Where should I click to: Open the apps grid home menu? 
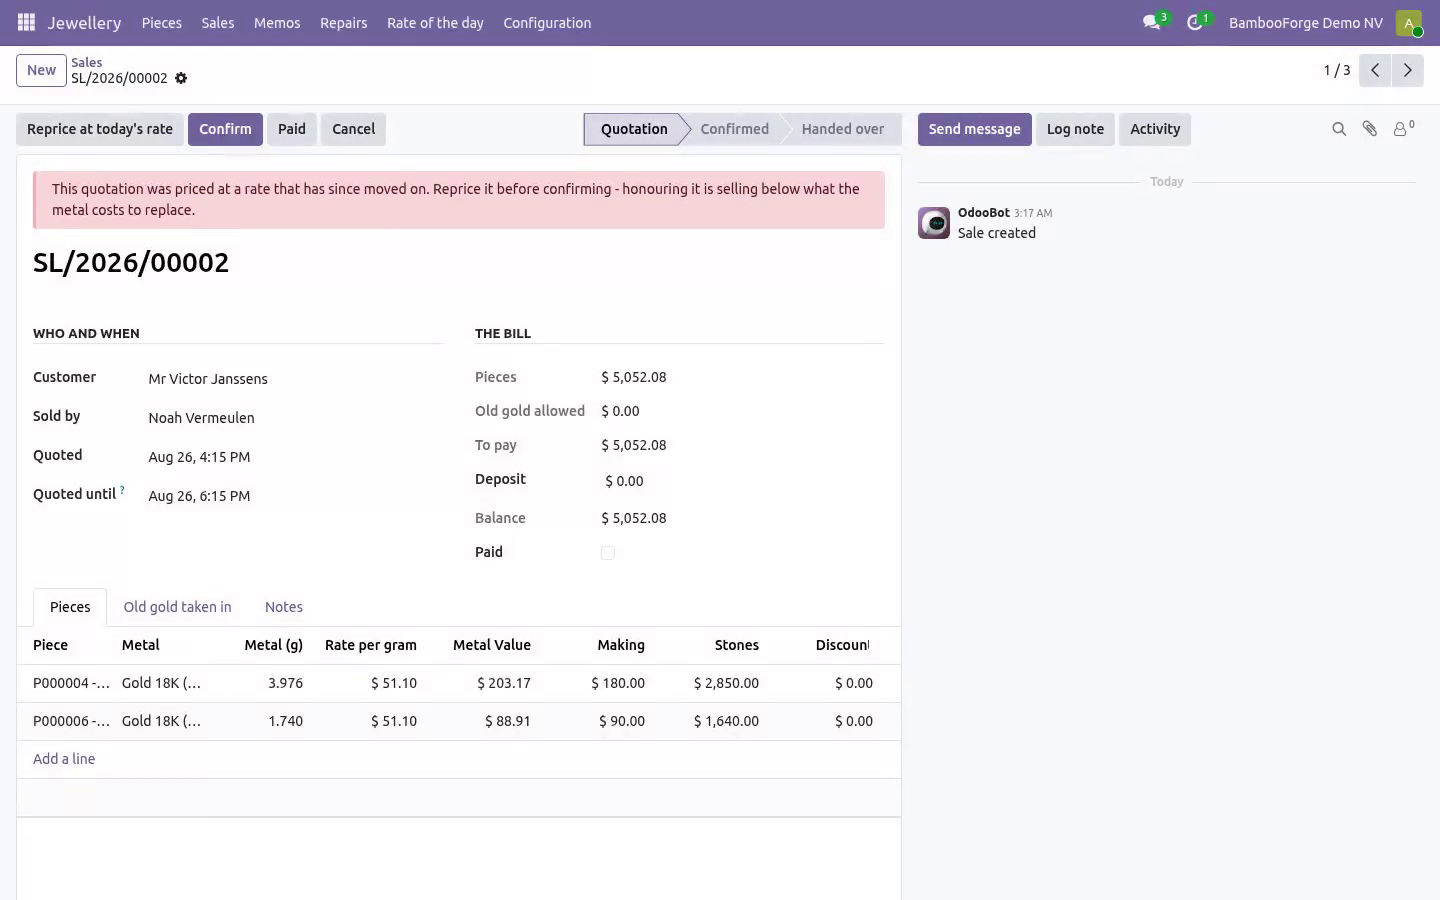[x=26, y=22]
